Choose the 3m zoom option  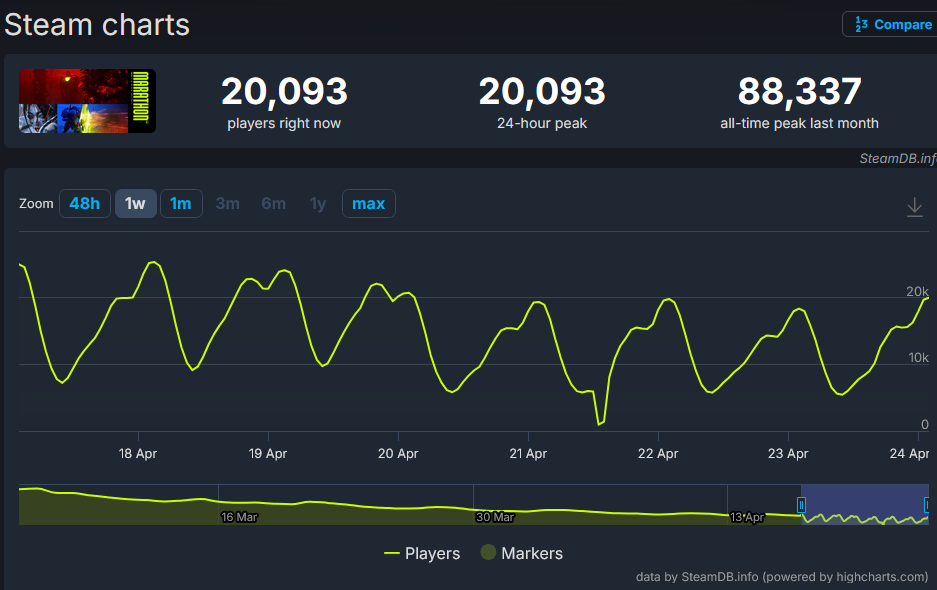(x=227, y=204)
